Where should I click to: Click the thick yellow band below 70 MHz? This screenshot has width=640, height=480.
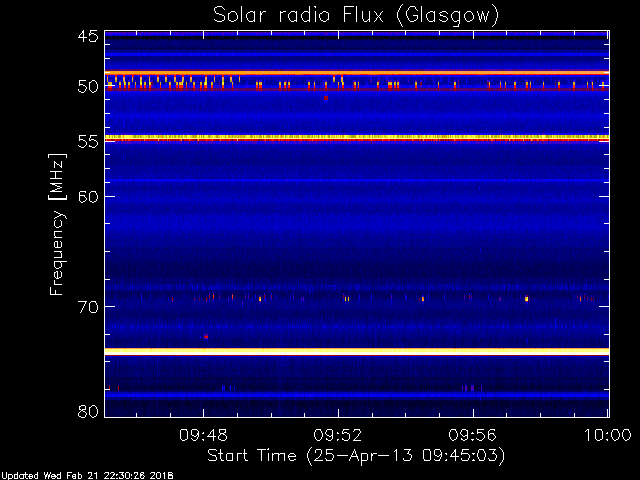357,351
